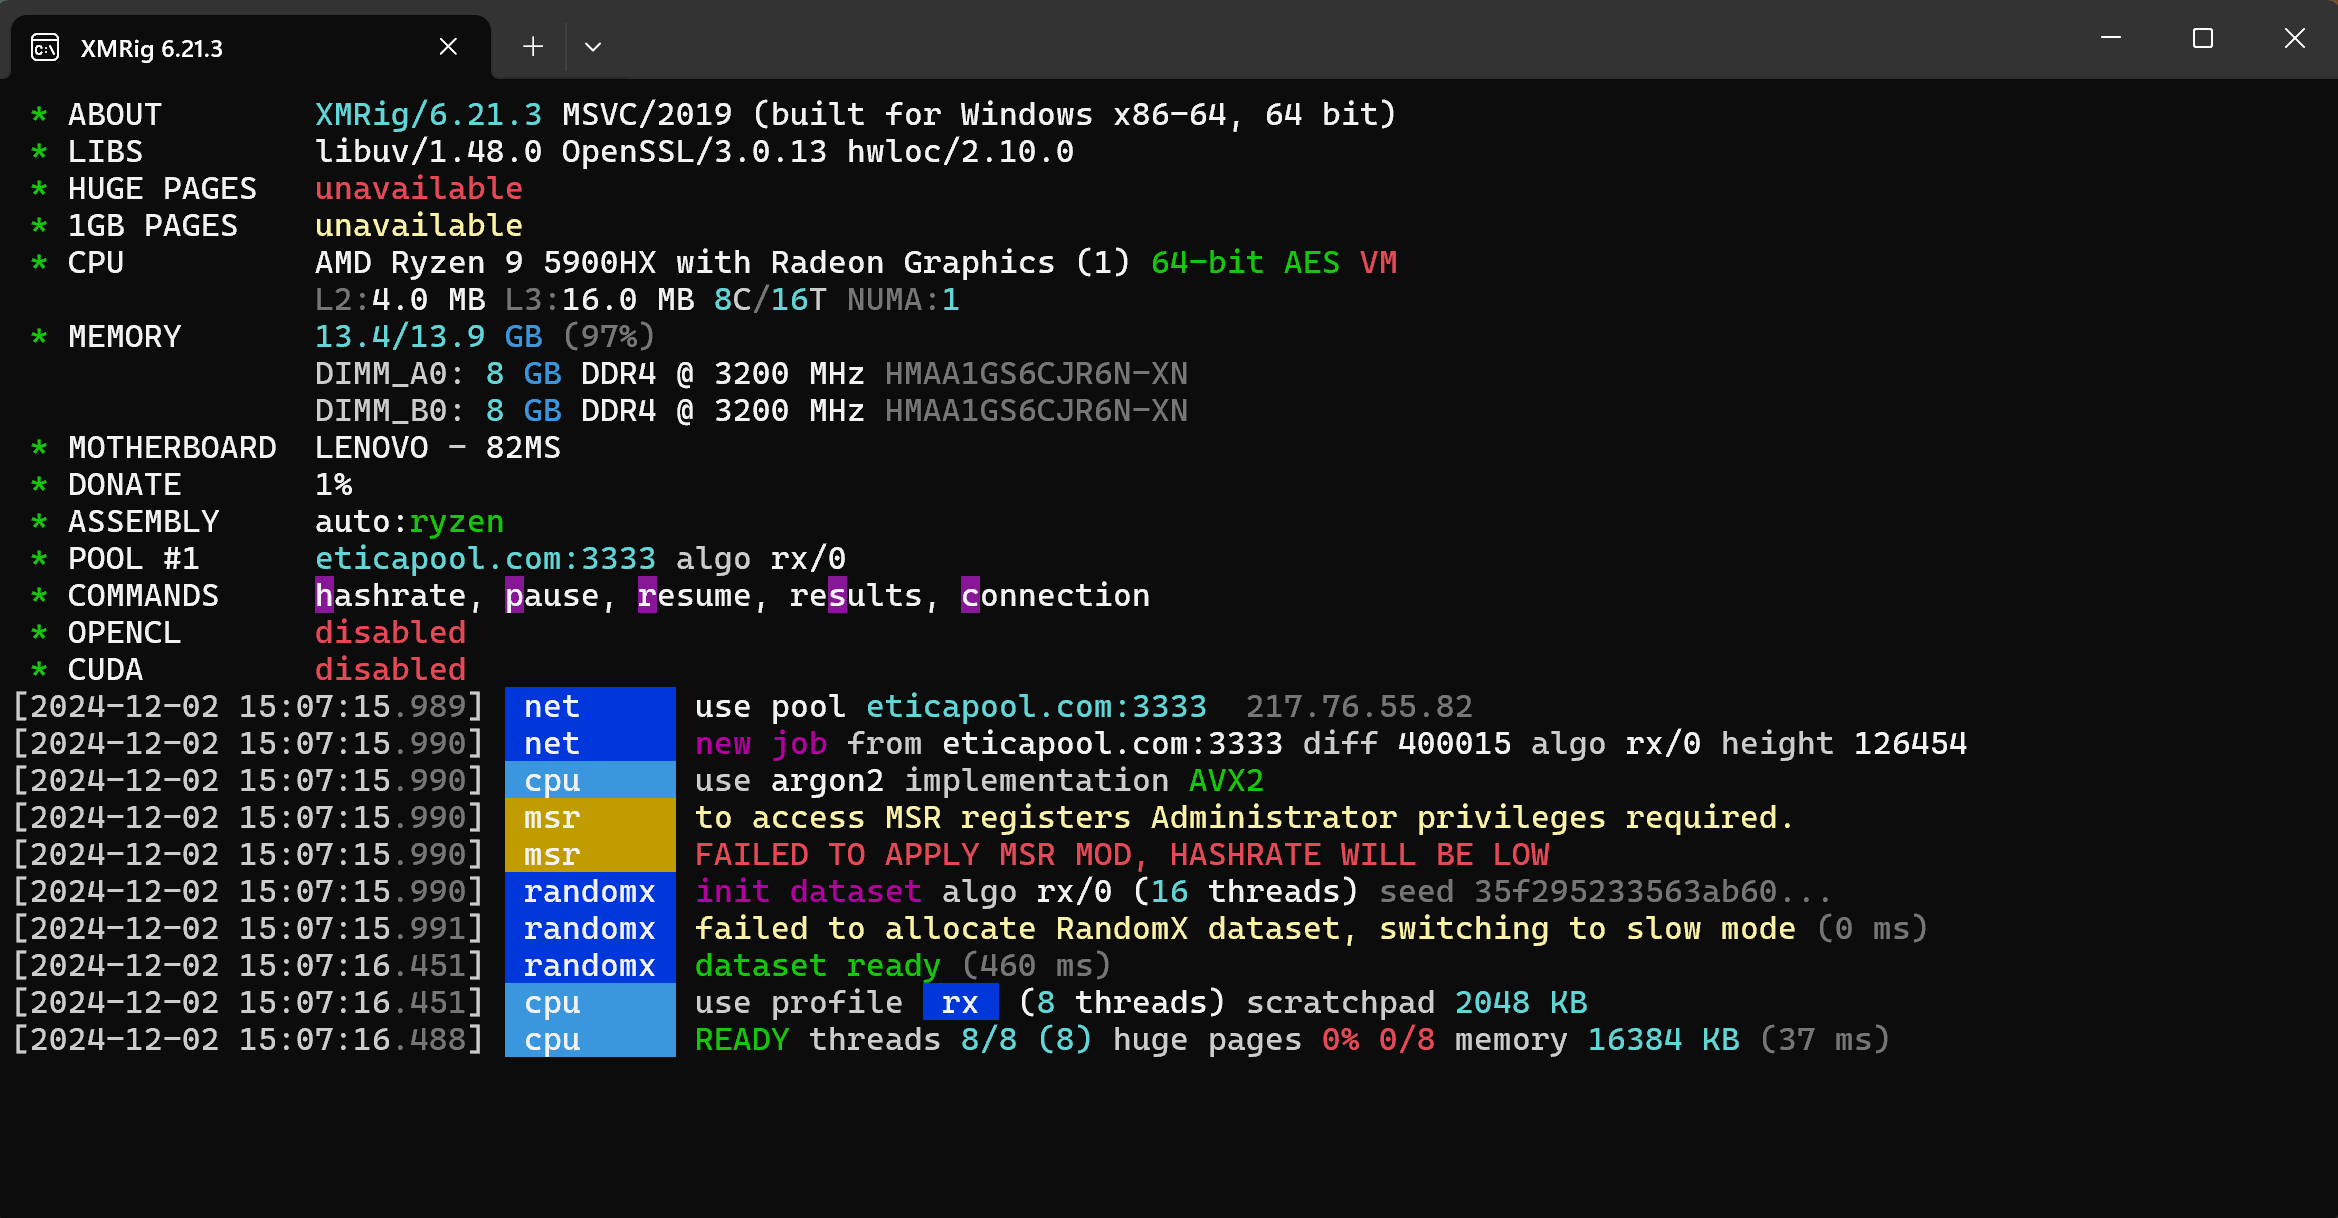Click the 'FAILED TO APPLY MSR MOD' error line
The width and height of the screenshot is (2338, 1218).
click(1122, 855)
